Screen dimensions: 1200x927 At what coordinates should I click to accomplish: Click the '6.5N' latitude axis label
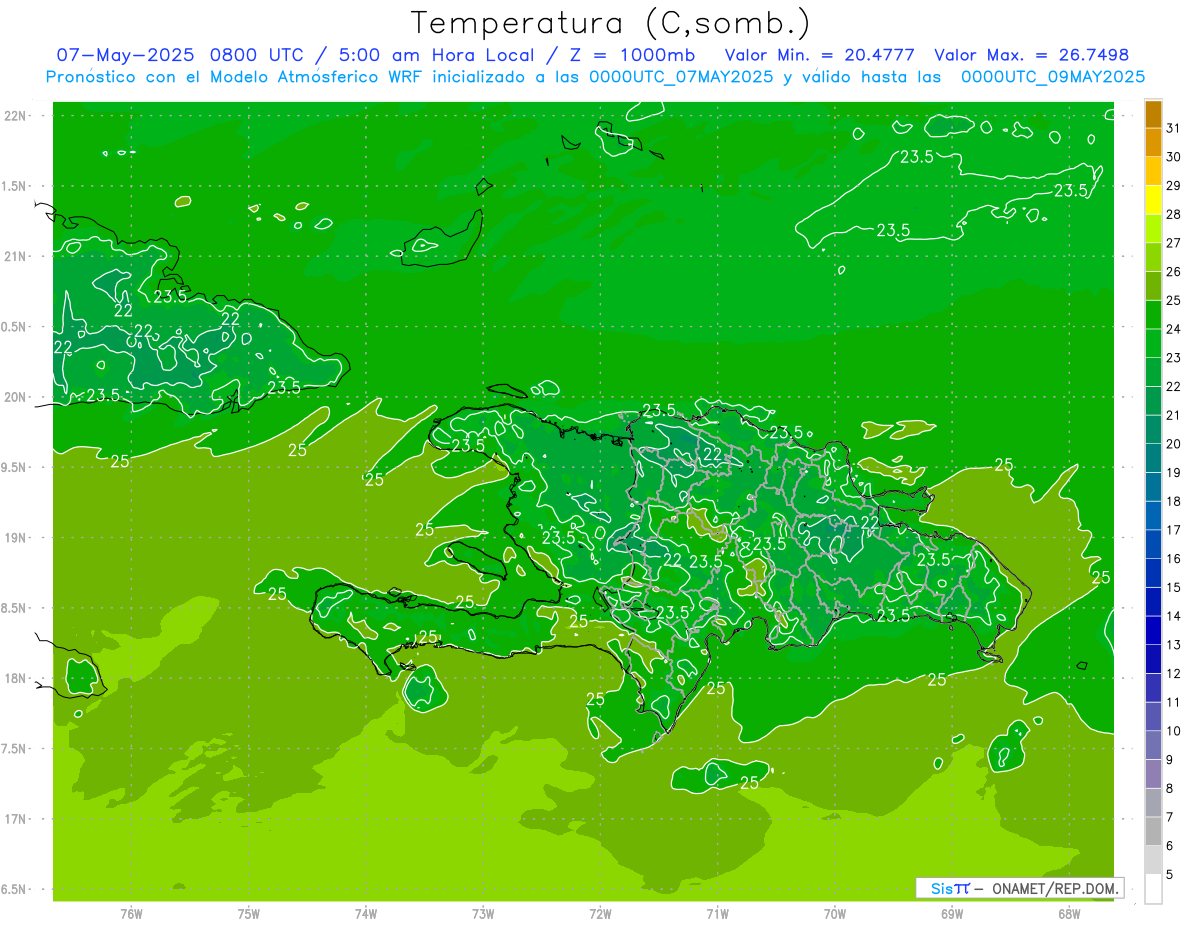(x=15, y=889)
